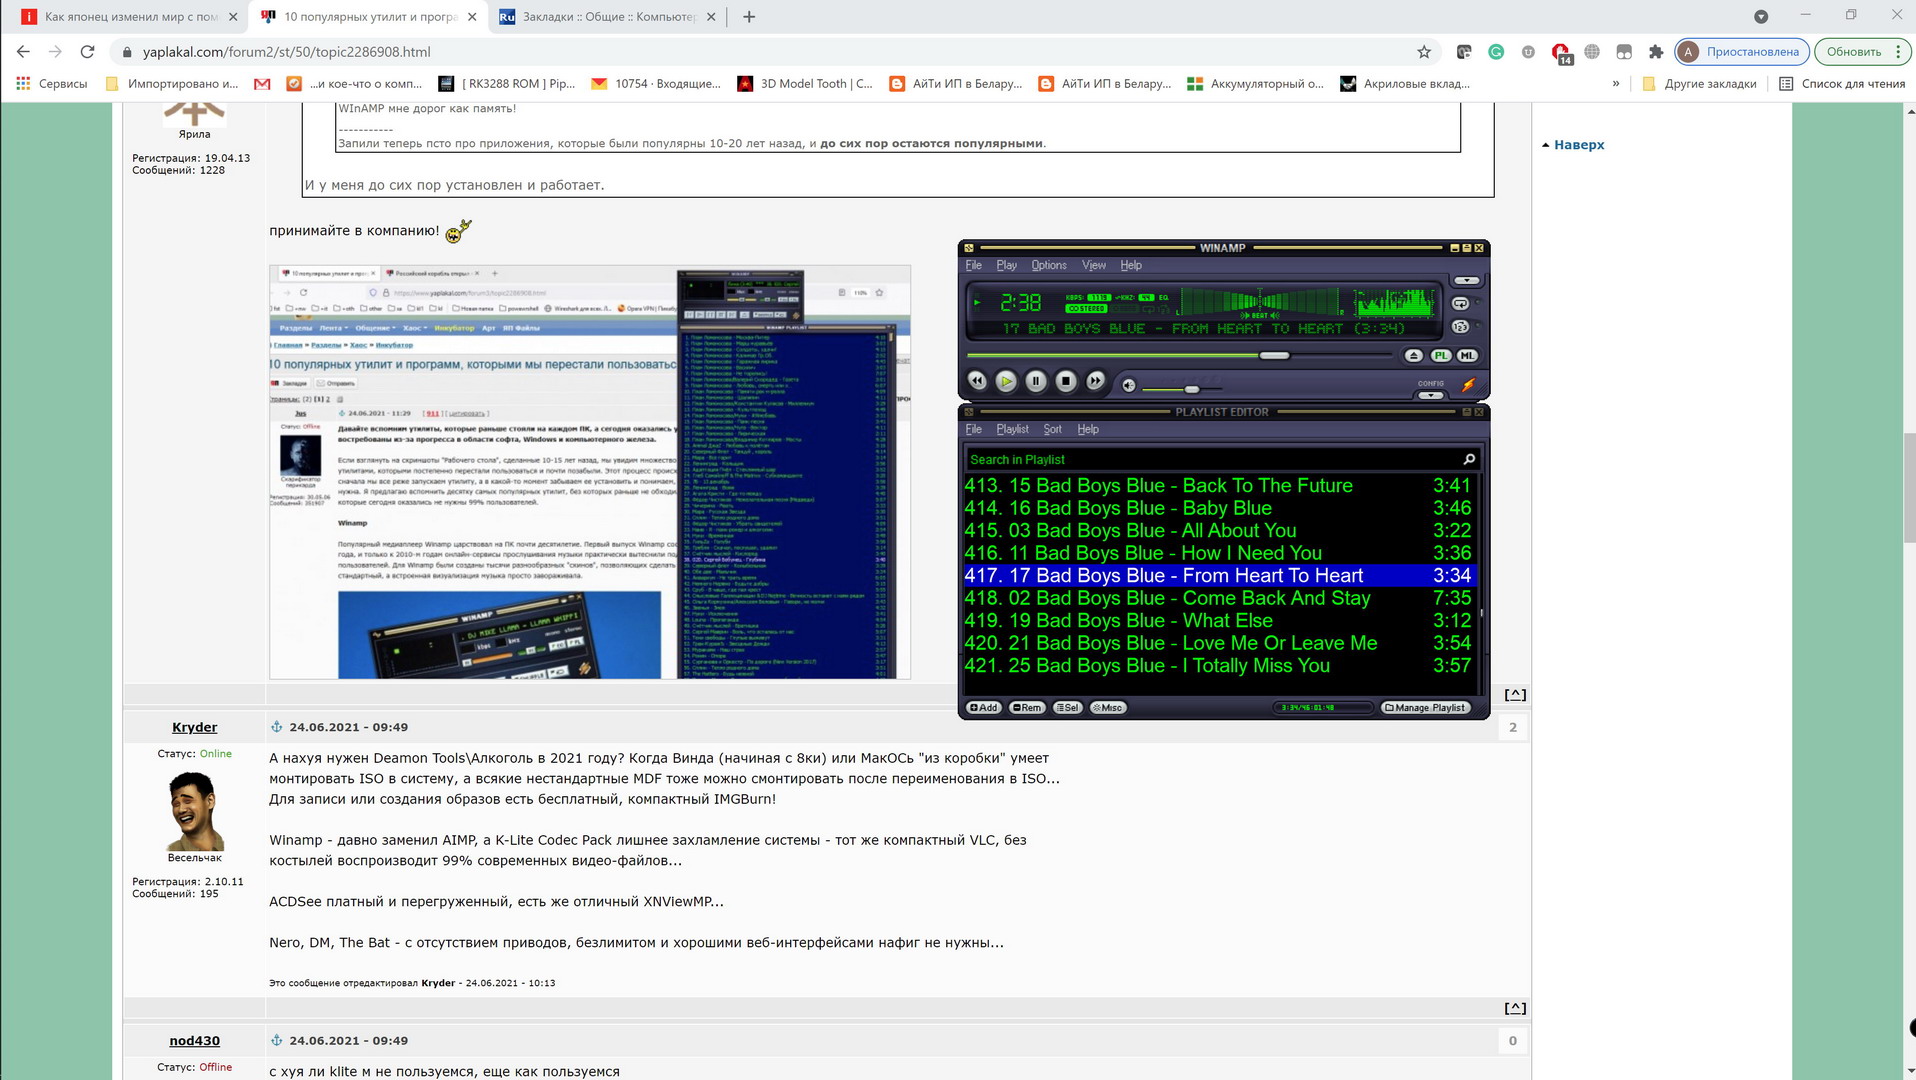This screenshot has height=1080, width=1916.
Task: Open the Playlist Editor Sort menu
Action: click(x=1052, y=429)
